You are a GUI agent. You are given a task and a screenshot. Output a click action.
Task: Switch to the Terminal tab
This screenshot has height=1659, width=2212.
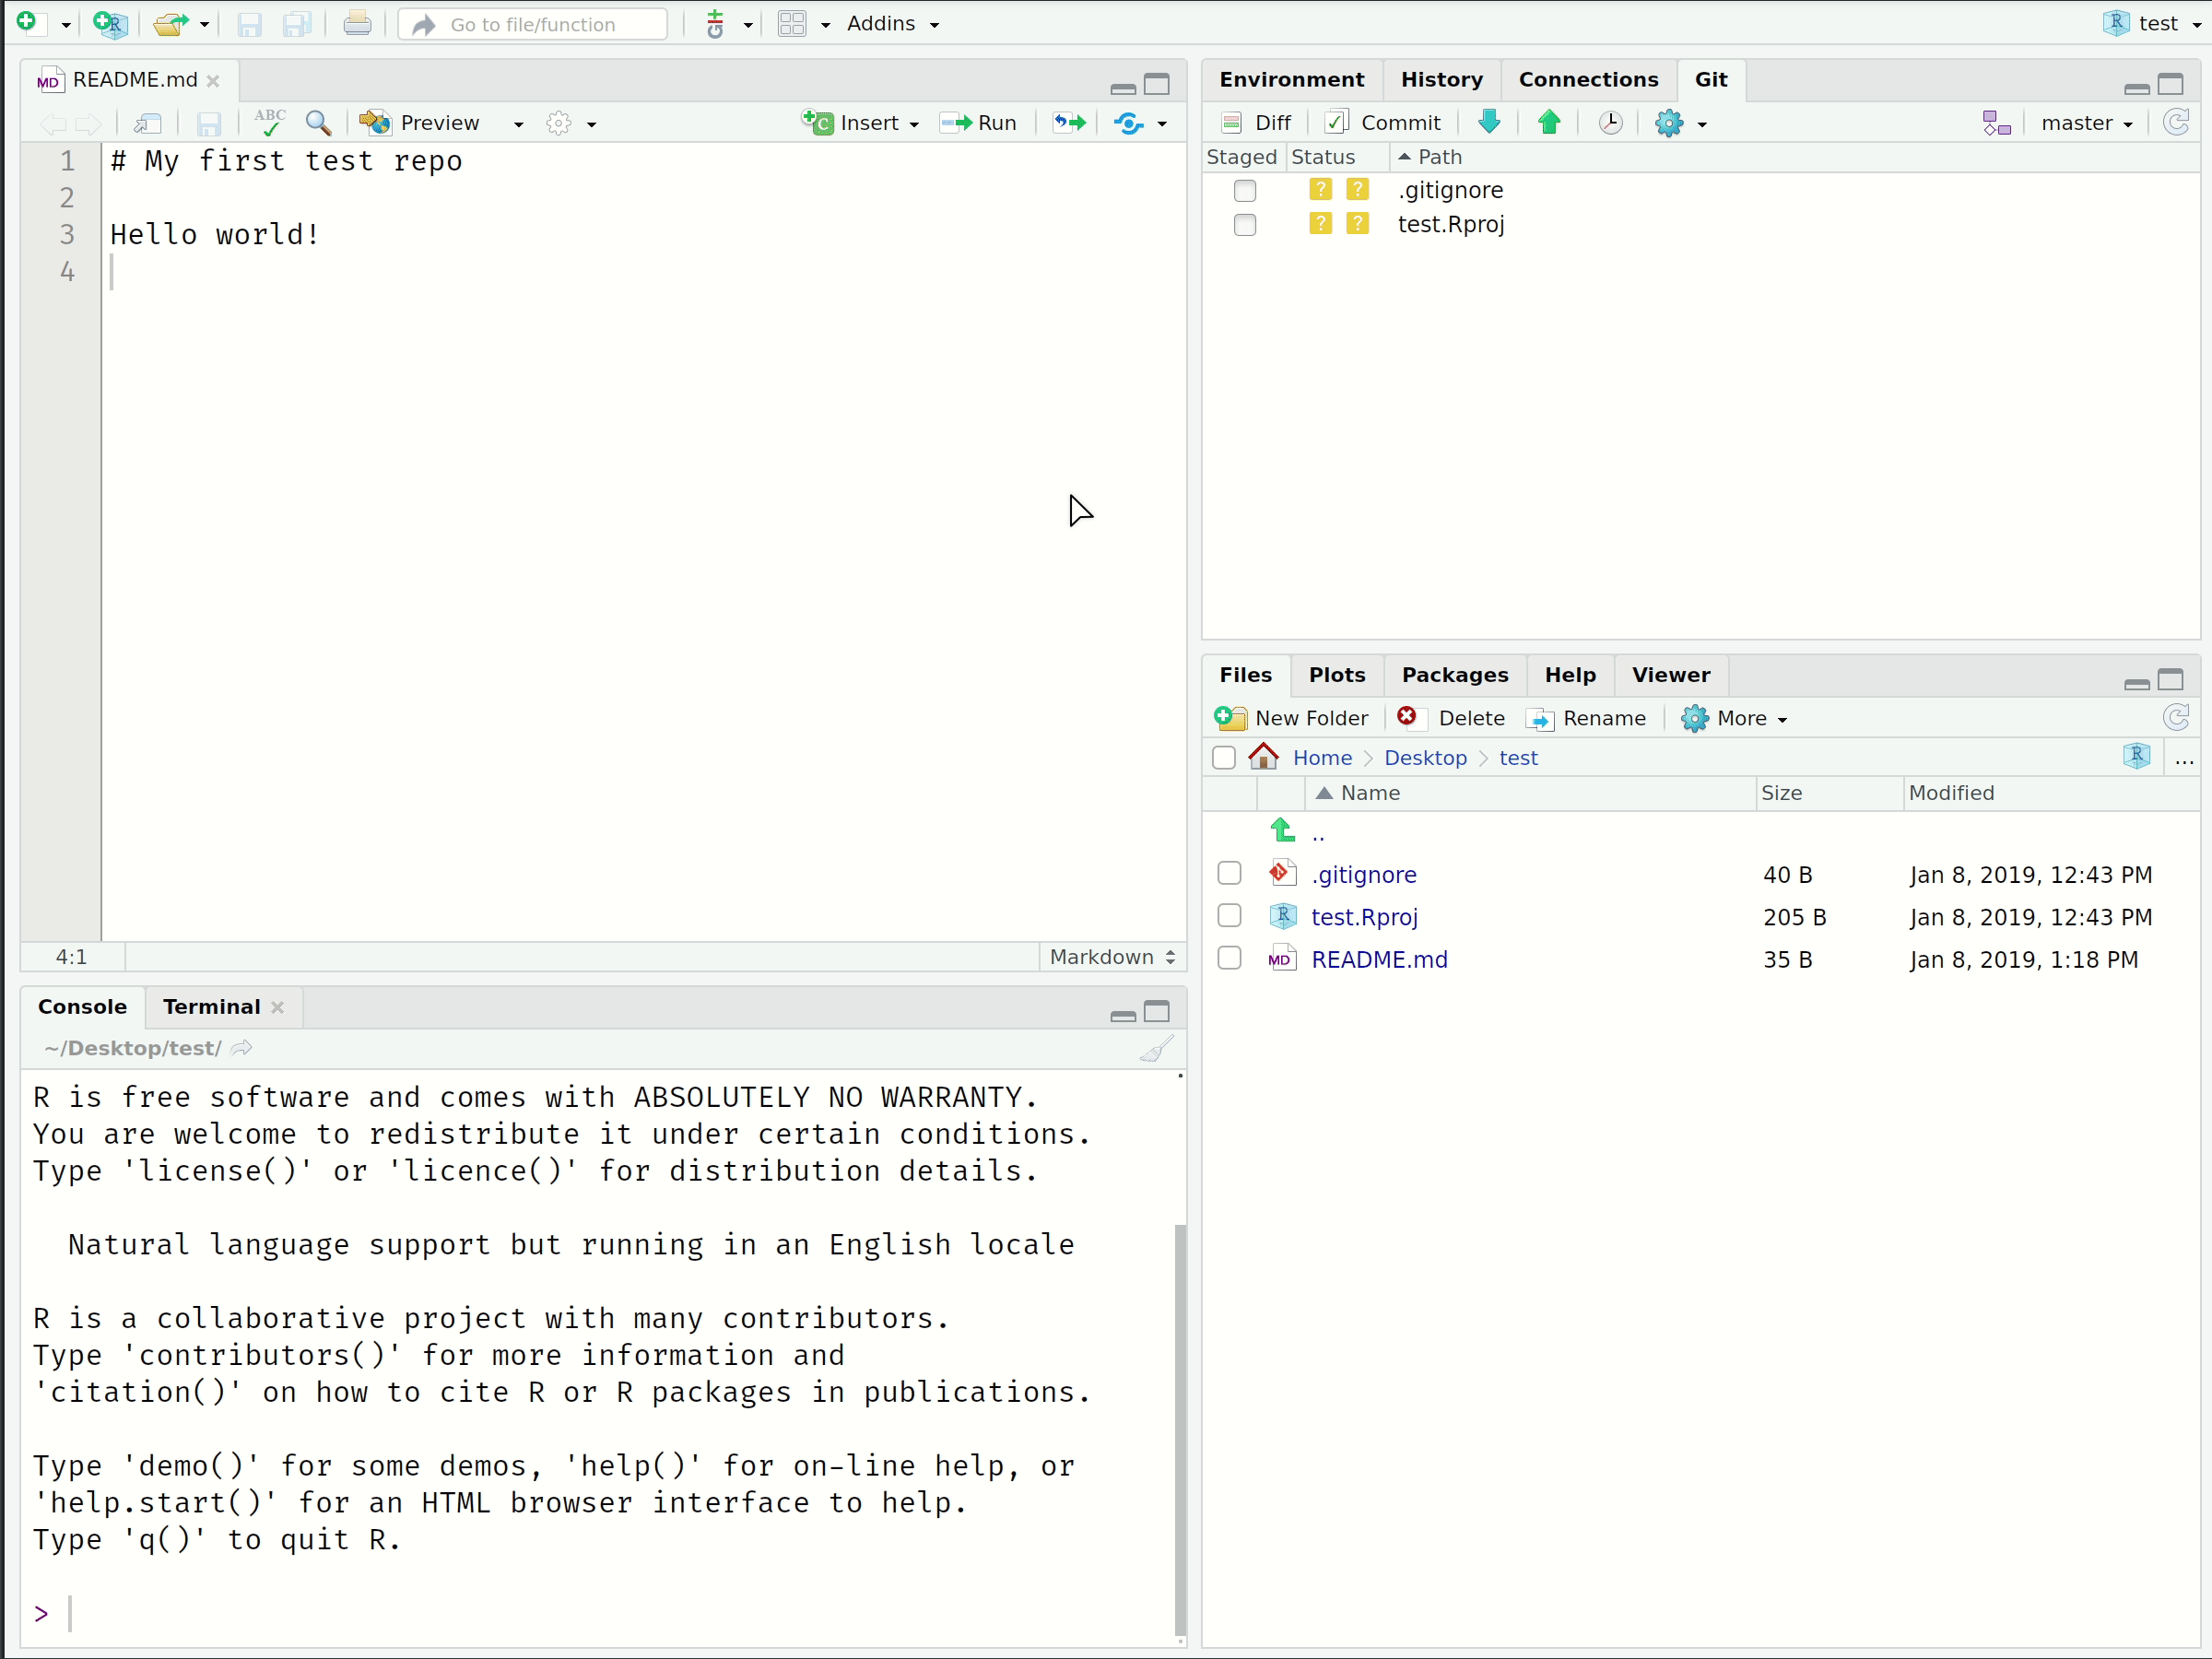tap(211, 1007)
